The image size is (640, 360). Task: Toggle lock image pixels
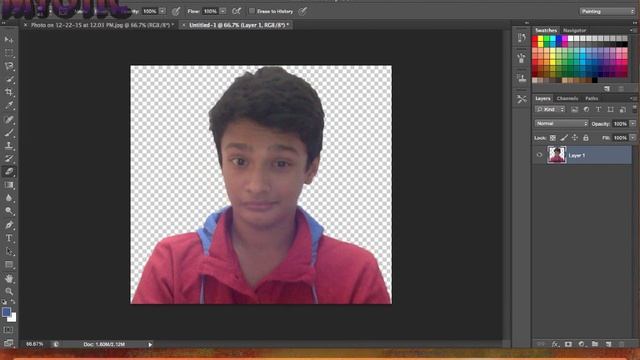(564, 138)
